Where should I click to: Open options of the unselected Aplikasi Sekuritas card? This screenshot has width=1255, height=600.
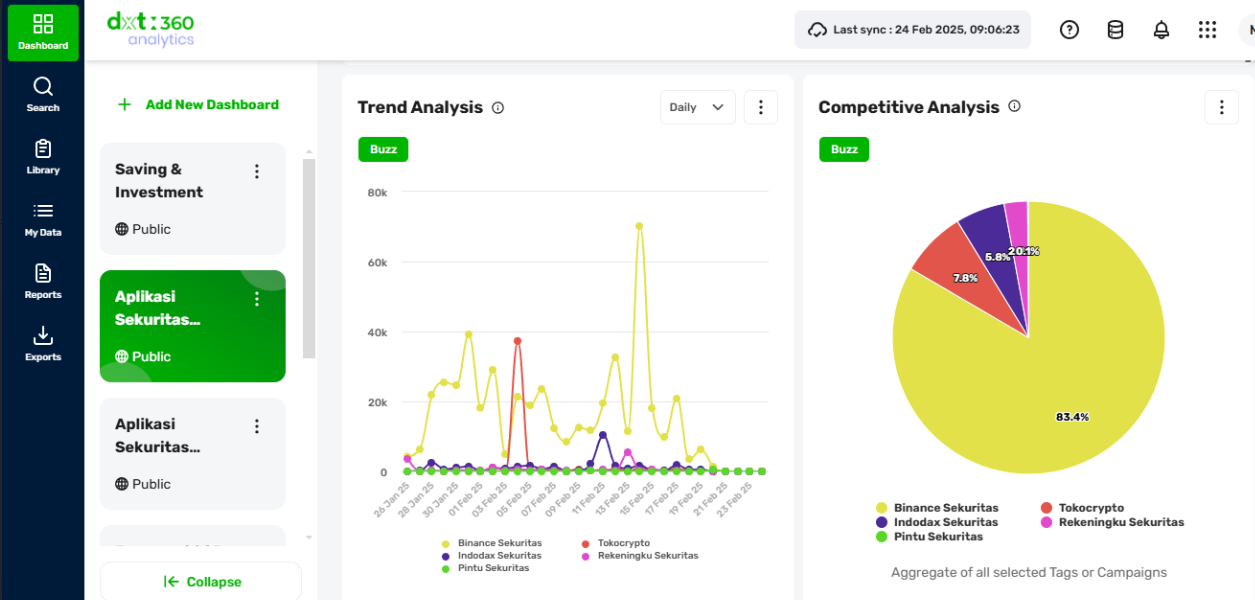point(257,427)
